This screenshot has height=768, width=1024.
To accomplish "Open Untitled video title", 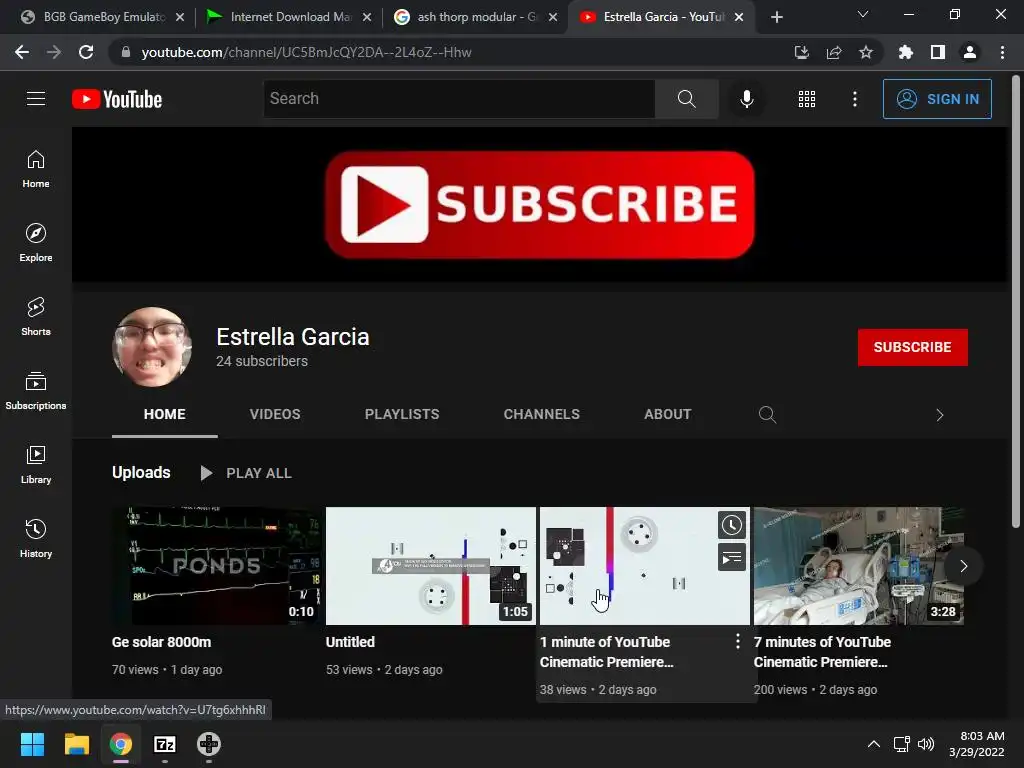I will (x=350, y=642).
